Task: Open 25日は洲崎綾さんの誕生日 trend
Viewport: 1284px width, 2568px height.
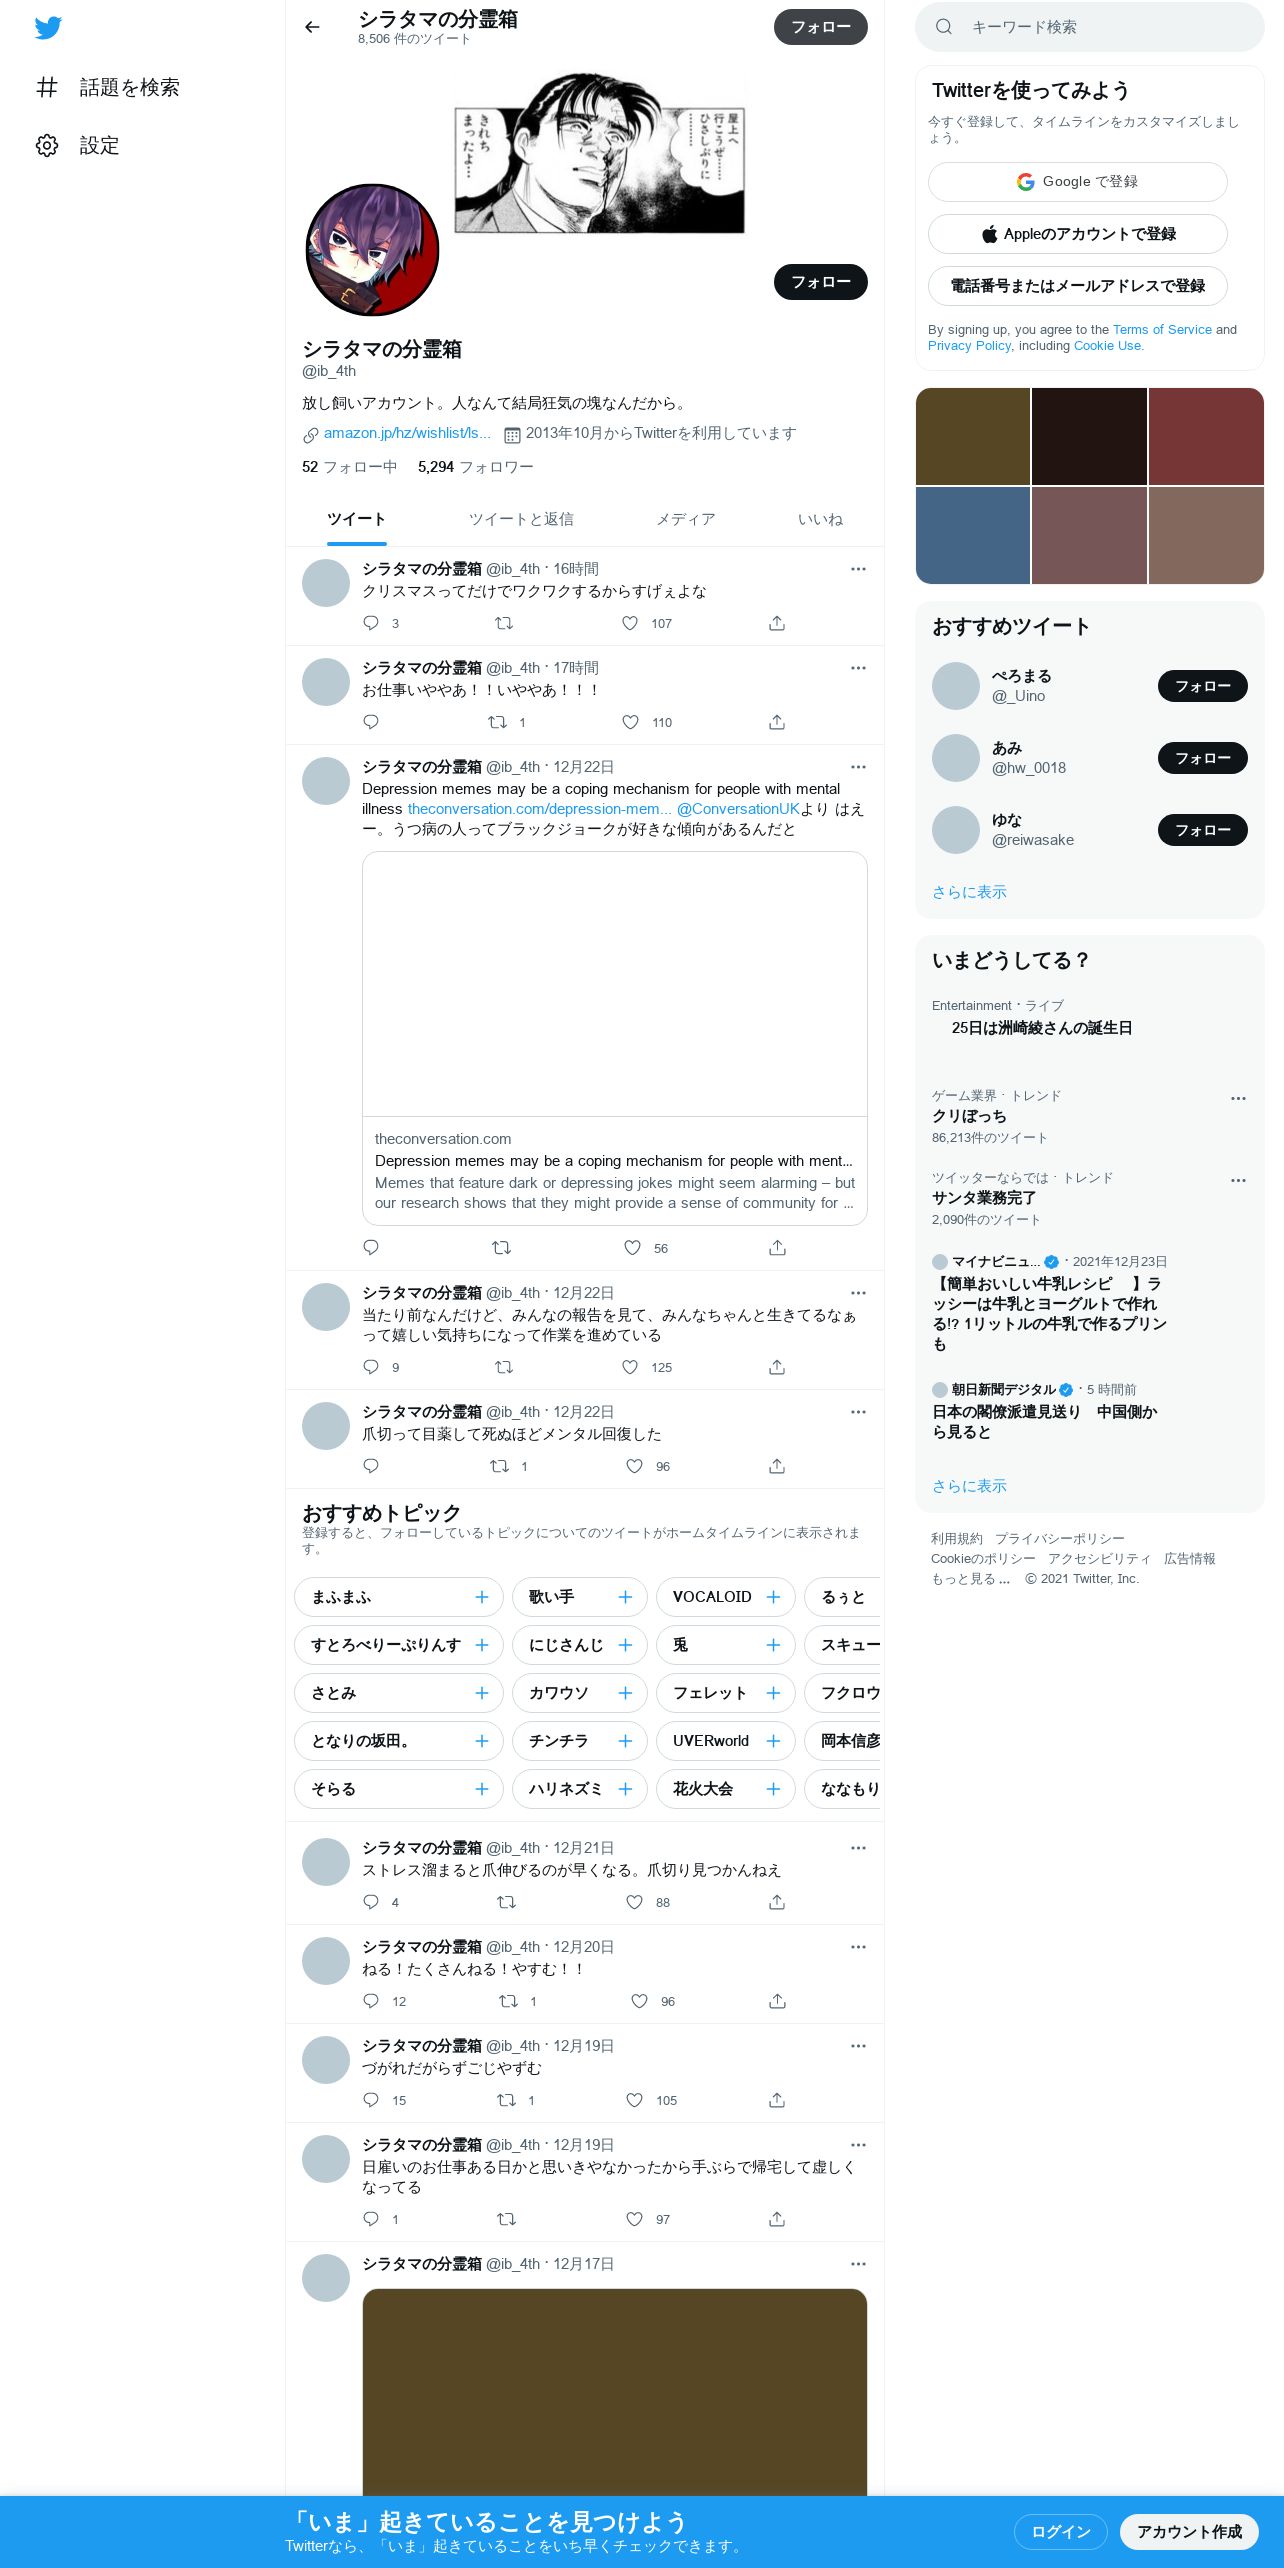Action: click(1042, 1028)
